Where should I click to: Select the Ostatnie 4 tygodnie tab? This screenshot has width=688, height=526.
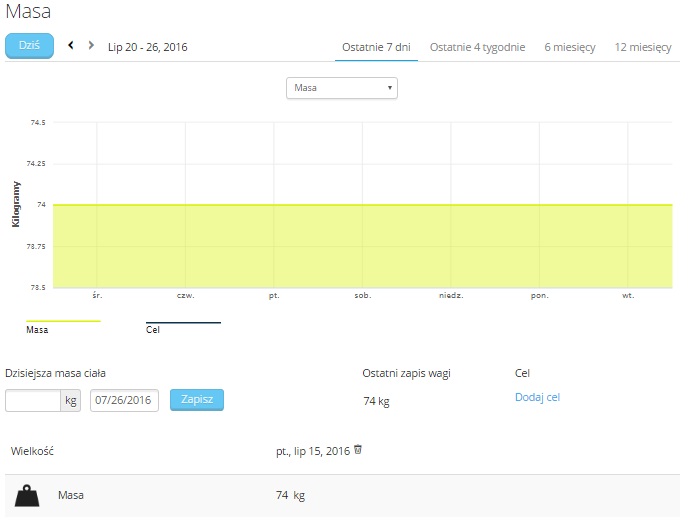pos(477,47)
